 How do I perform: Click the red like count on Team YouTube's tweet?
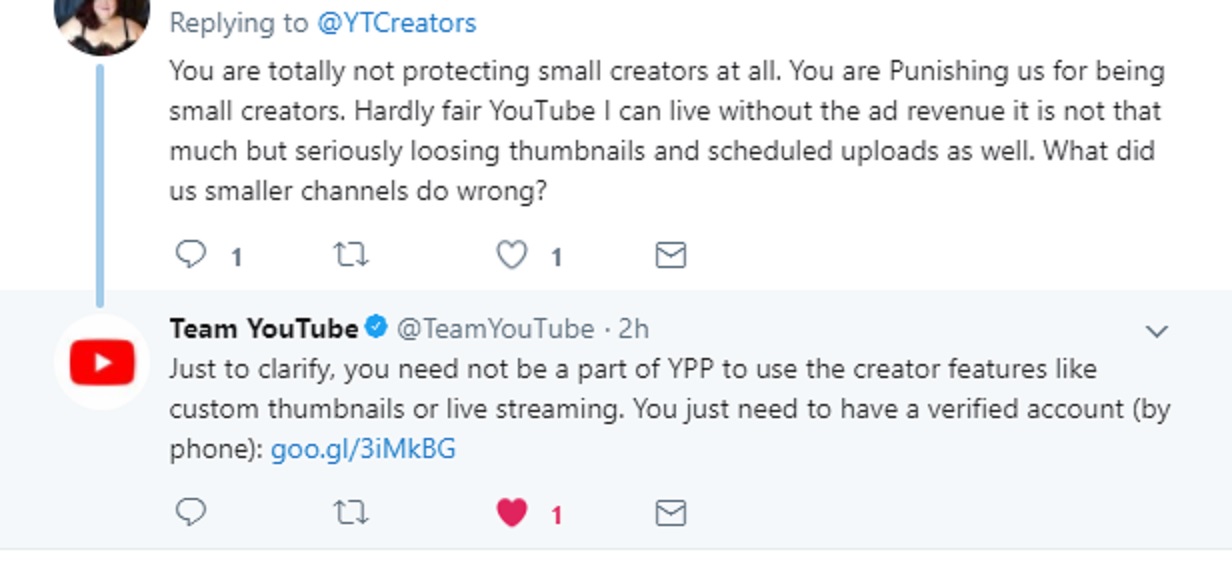click(557, 515)
